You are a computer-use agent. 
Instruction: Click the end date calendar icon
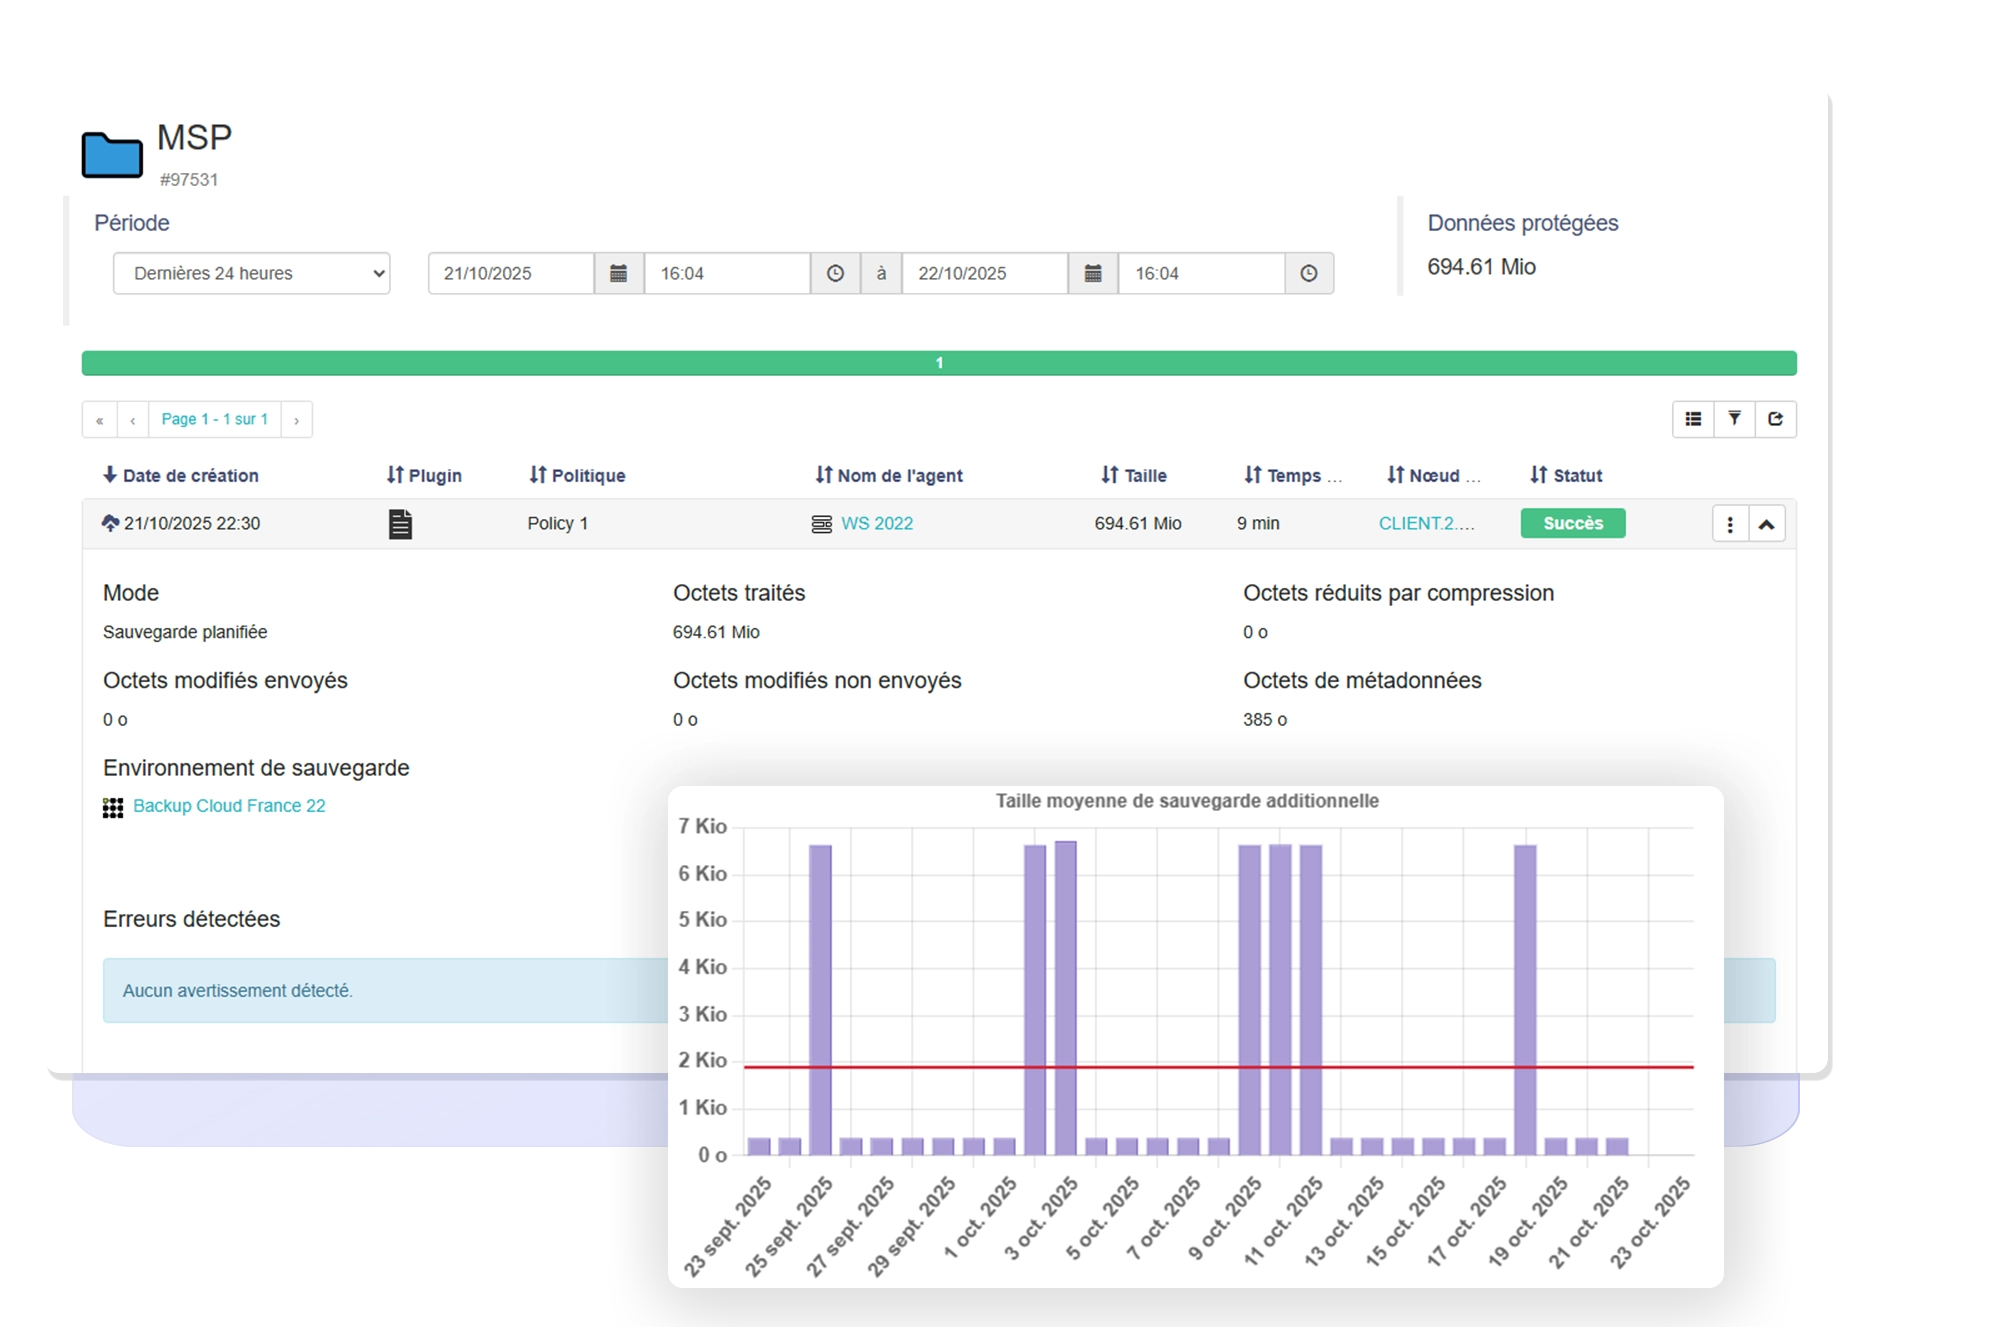[x=1092, y=273]
